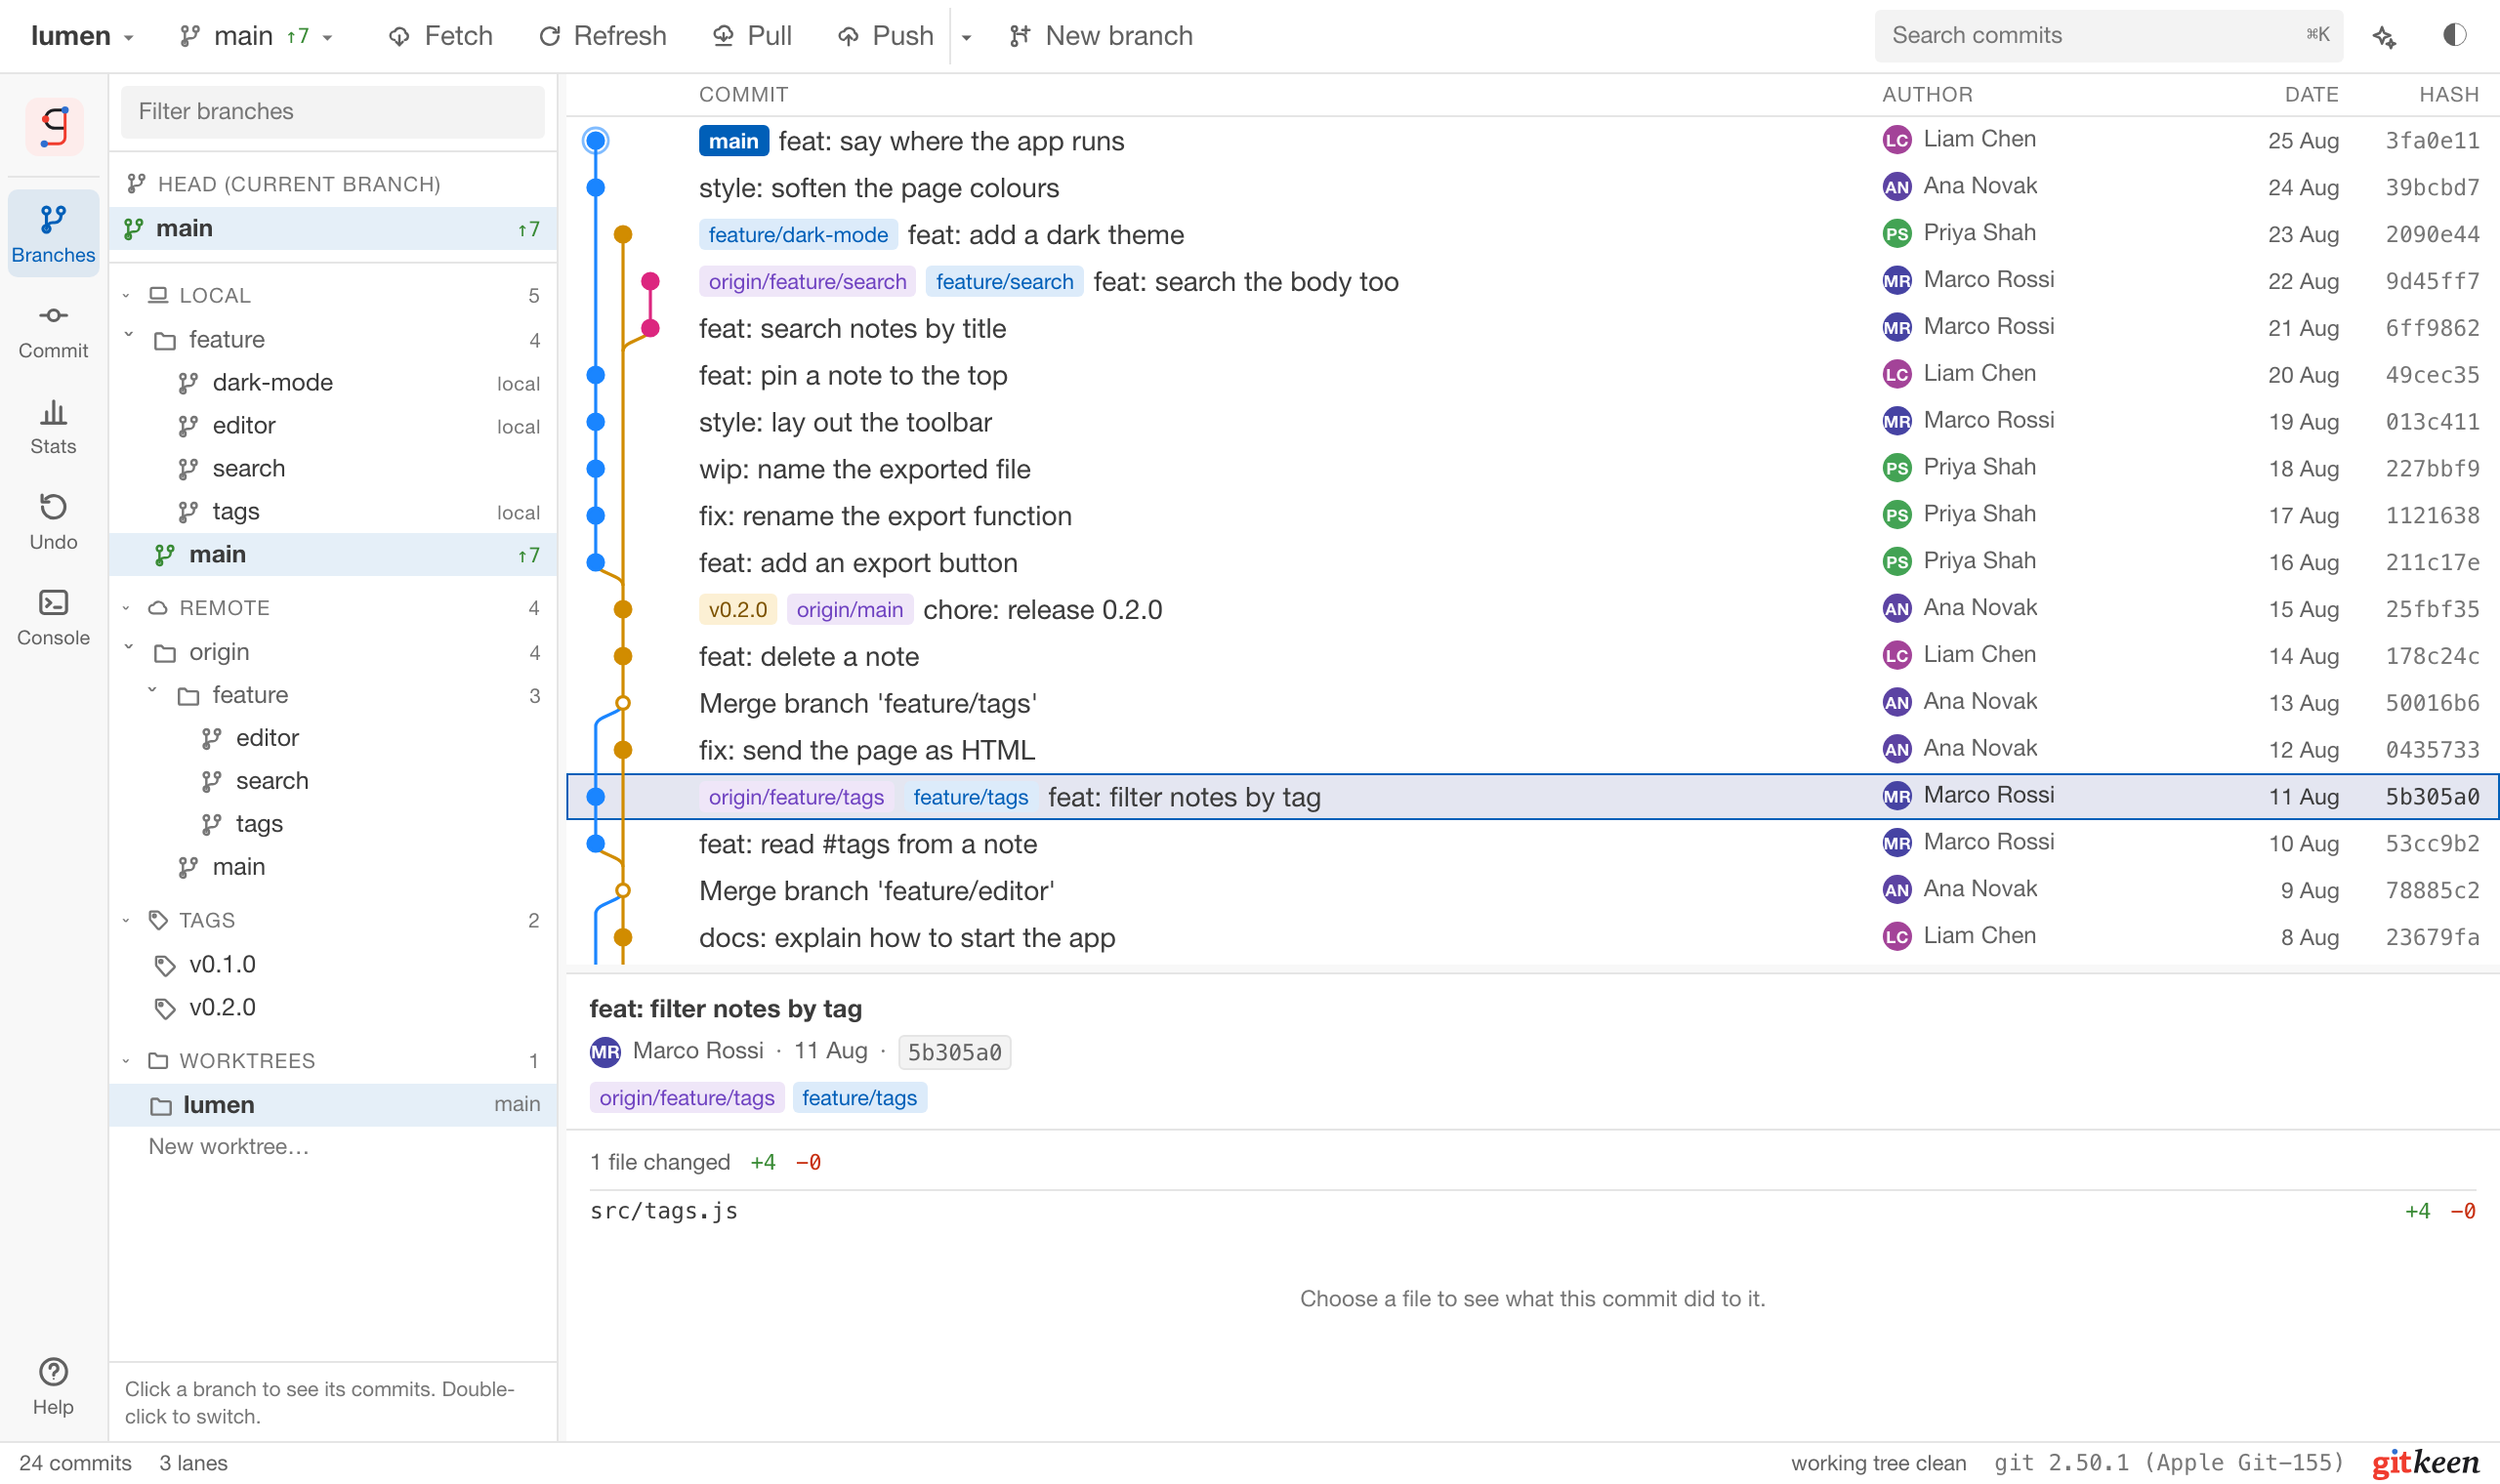The height and width of the screenshot is (1484, 2500).
Task: Click the 5b305a0 hash chip in details
Action: pos(954,1052)
